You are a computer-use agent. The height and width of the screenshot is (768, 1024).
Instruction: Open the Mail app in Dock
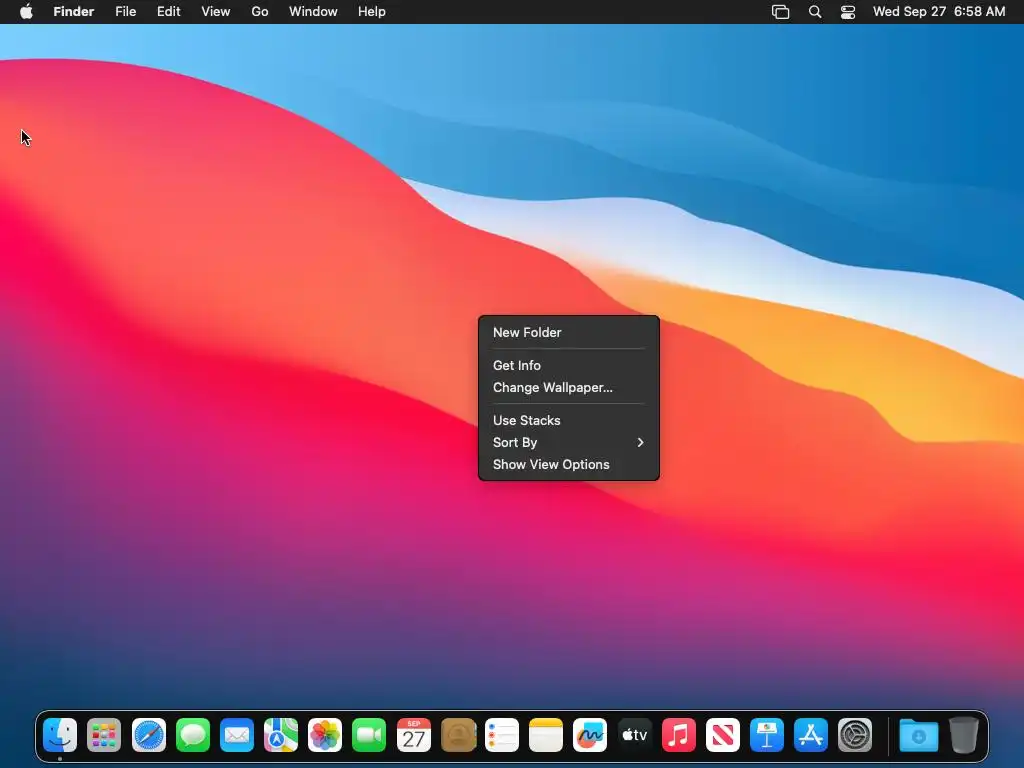click(x=236, y=735)
